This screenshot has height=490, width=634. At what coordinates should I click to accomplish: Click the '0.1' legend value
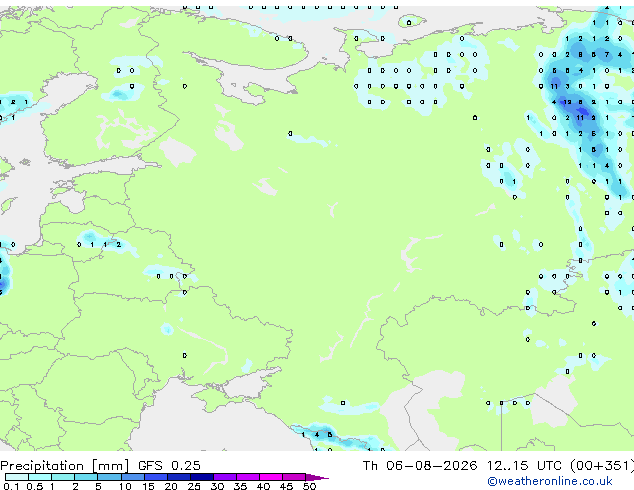click(x=11, y=486)
